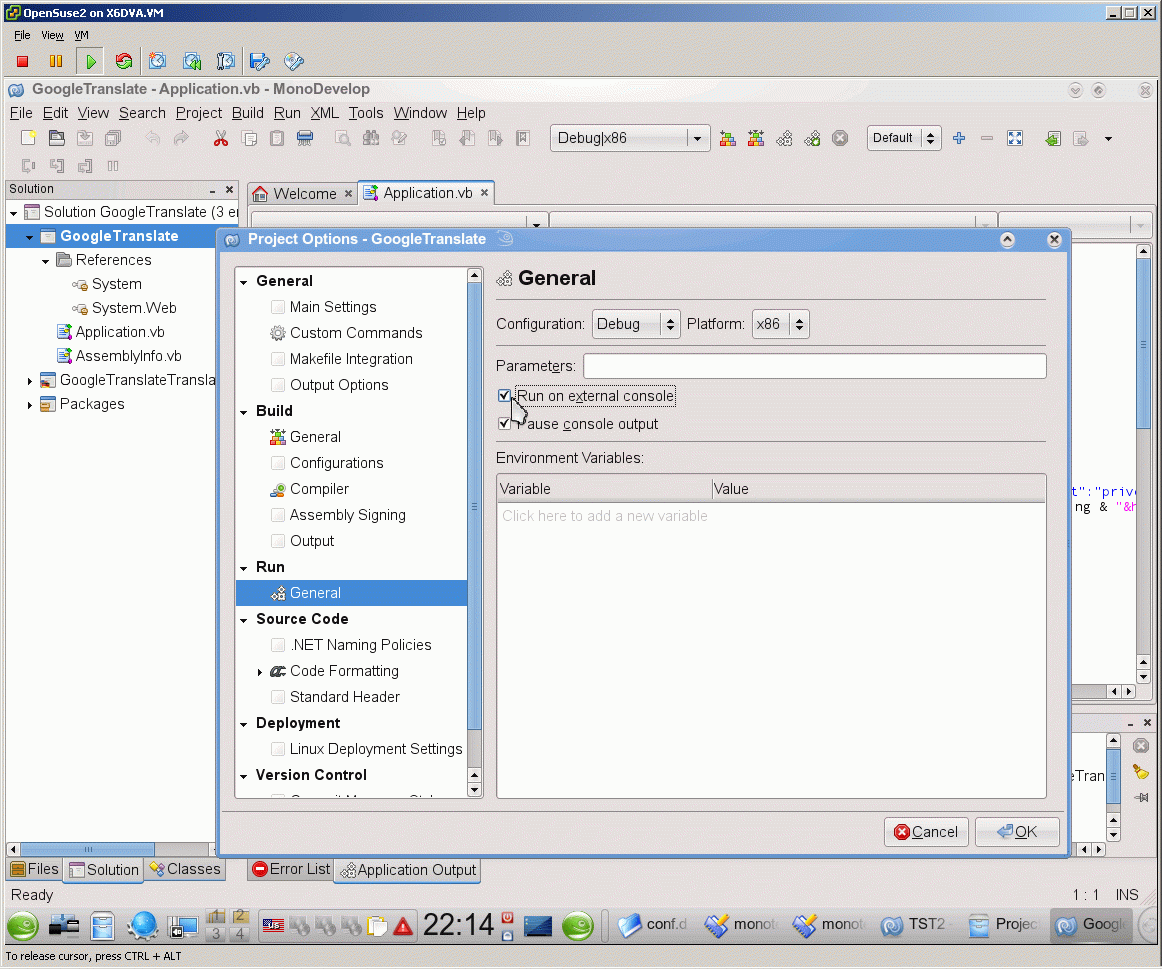The height and width of the screenshot is (969, 1162).
Task: Open the Platform x86 dropdown
Action: [x=780, y=324]
